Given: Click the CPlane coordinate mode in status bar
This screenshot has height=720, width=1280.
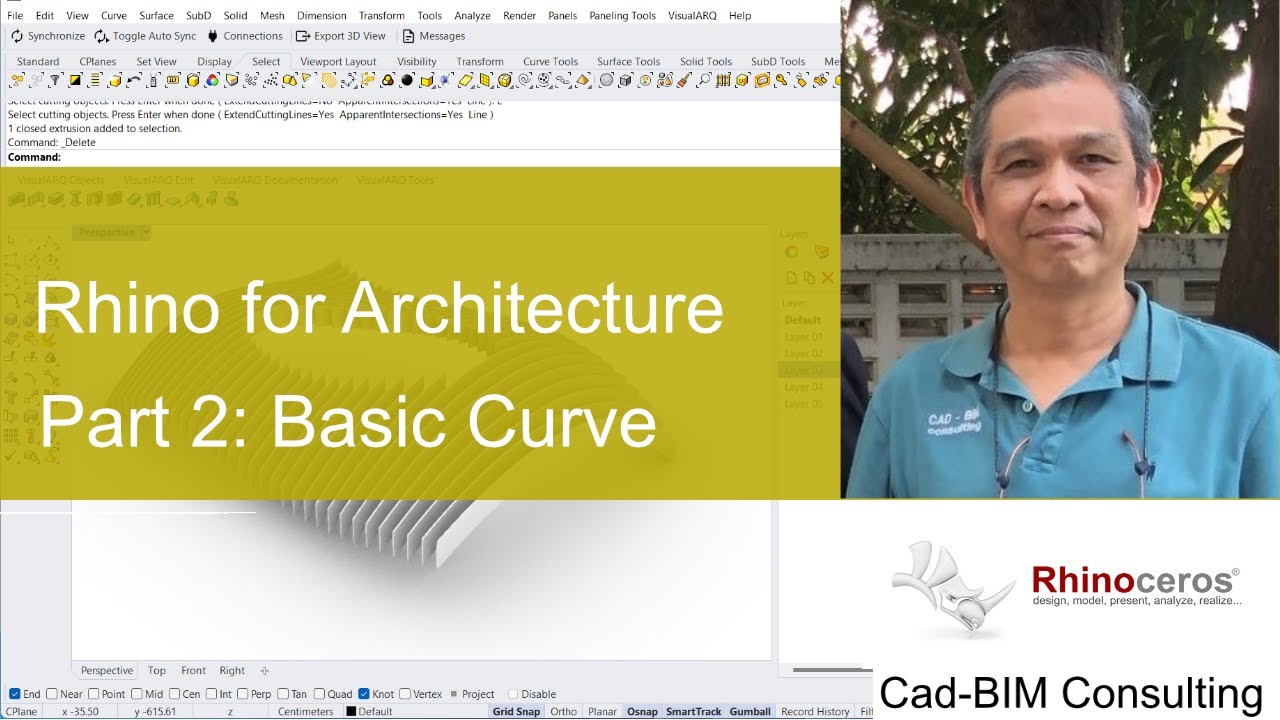Looking at the screenshot, I should pos(22,712).
